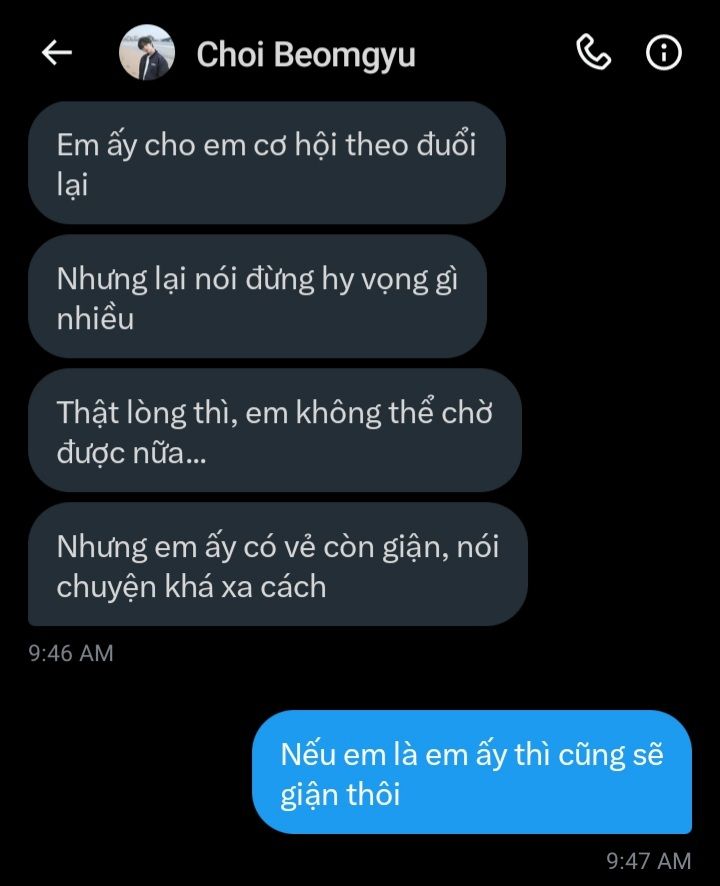Tap the 9:47 AM timestamp under sent message
The image size is (720, 886).
649,861
